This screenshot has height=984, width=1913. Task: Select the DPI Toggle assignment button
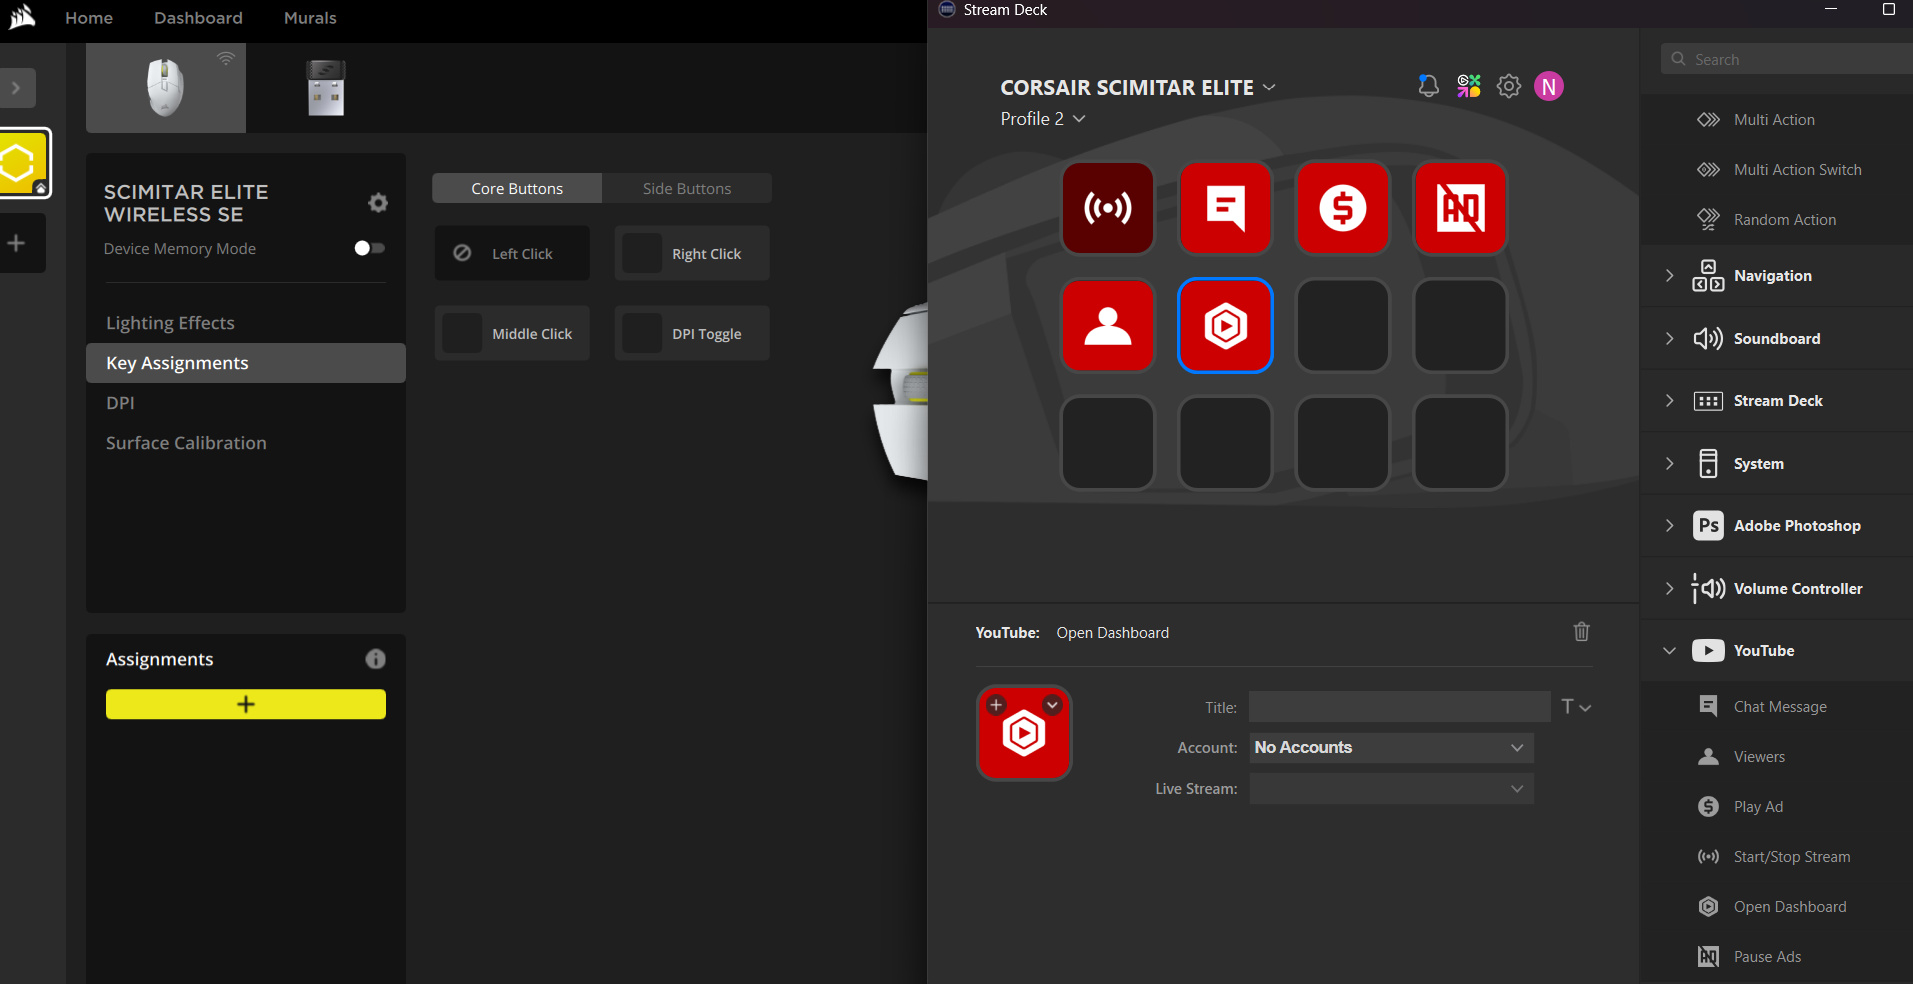(x=692, y=333)
